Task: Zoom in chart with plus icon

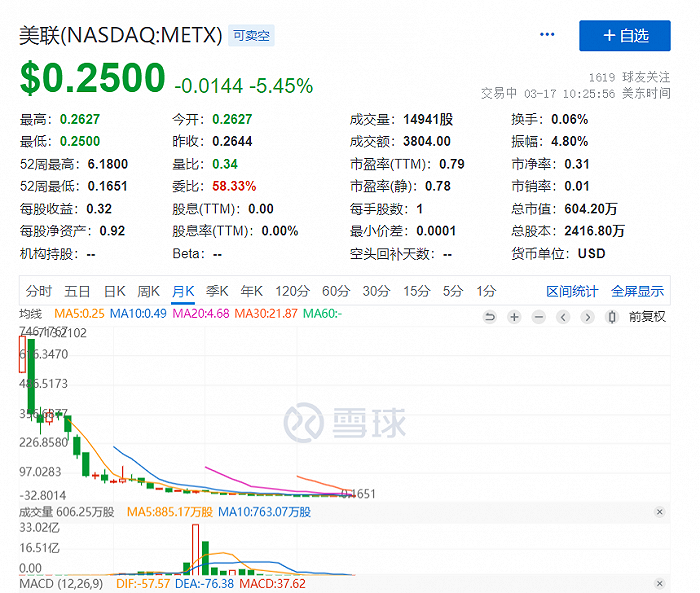Action: 514,317
